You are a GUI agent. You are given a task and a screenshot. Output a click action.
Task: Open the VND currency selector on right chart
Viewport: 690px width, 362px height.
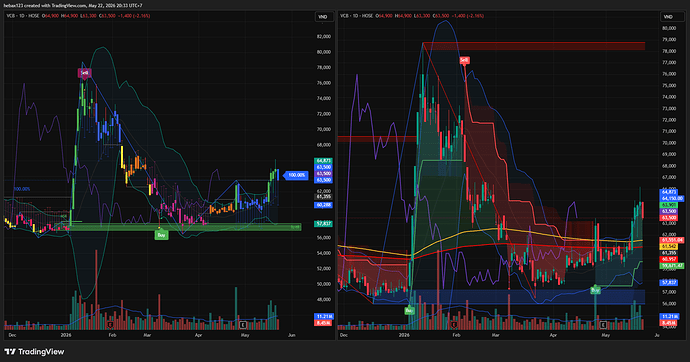[668, 17]
